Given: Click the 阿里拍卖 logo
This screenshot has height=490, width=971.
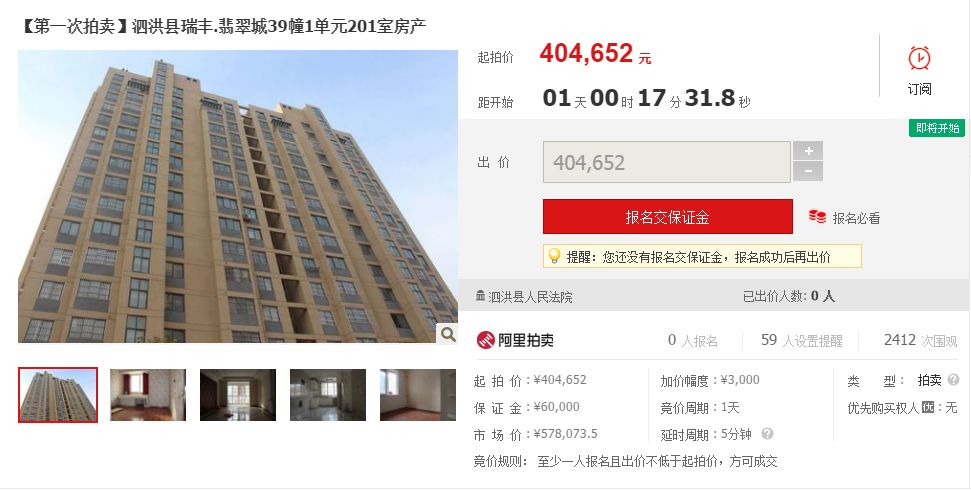Looking at the screenshot, I should pos(515,340).
